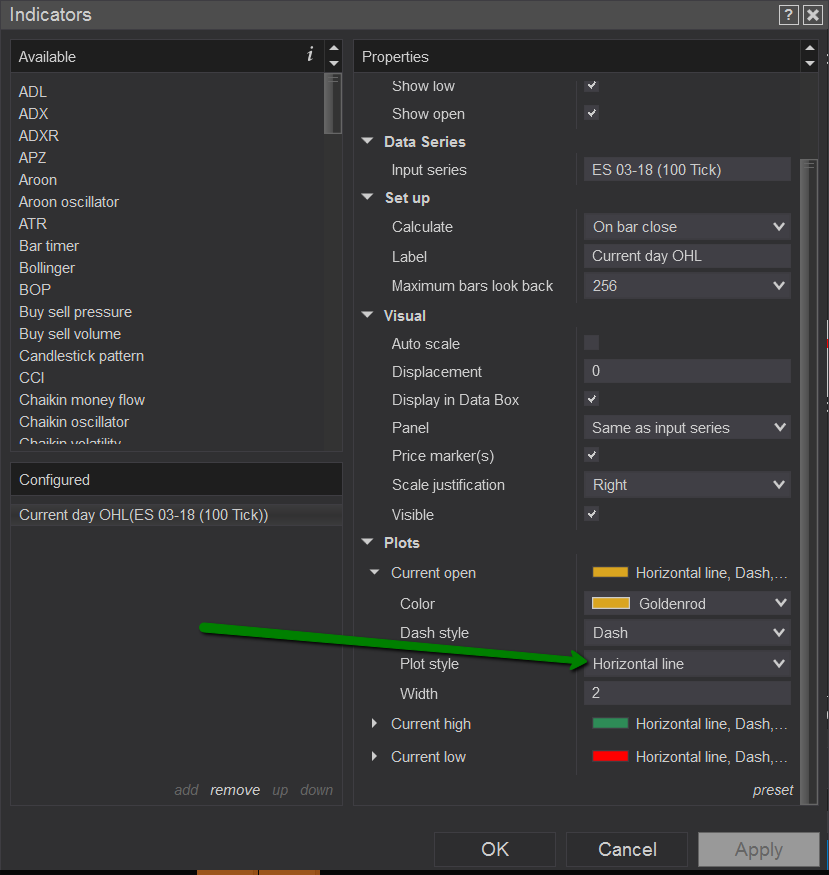Click the up link in Configured panel
This screenshot has width=829, height=875.
(x=280, y=791)
